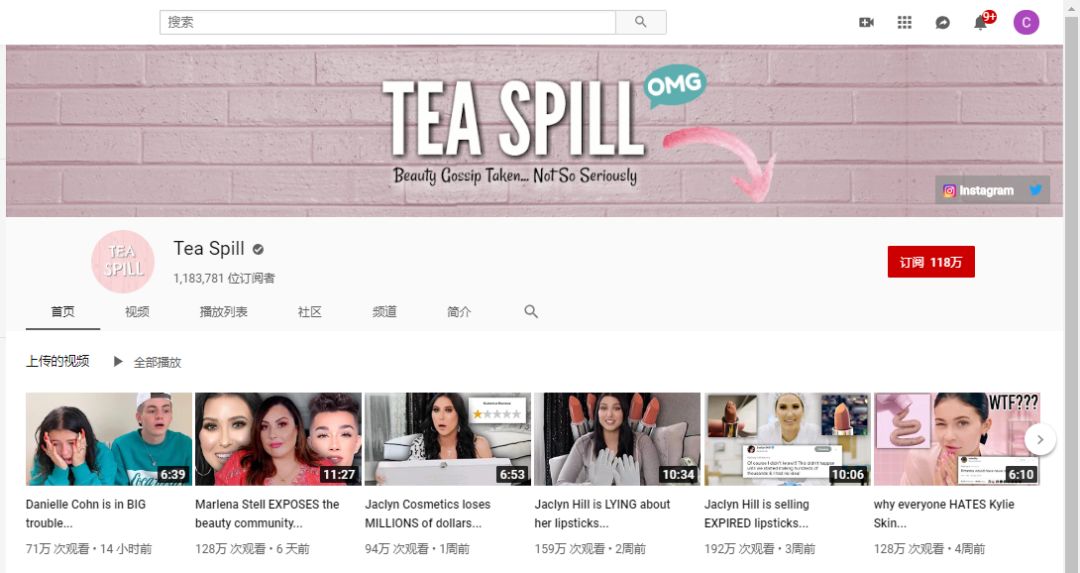This screenshot has width=1080, height=573.
Task: Open the Instagram link on banner
Action: pyautogui.click(x=979, y=191)
